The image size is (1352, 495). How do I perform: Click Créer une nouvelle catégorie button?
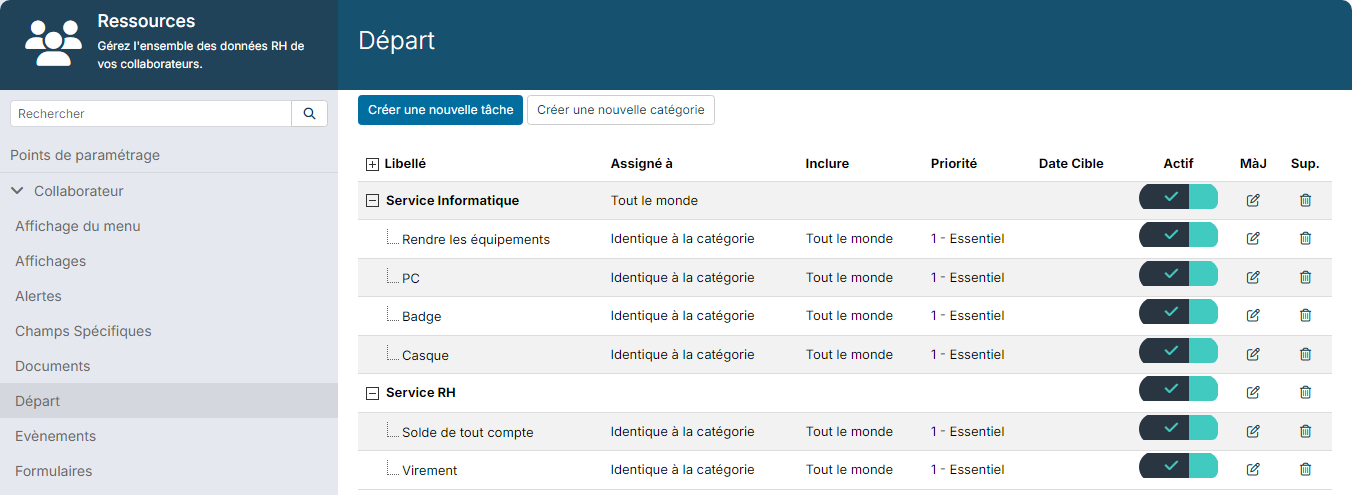(621, 110)
